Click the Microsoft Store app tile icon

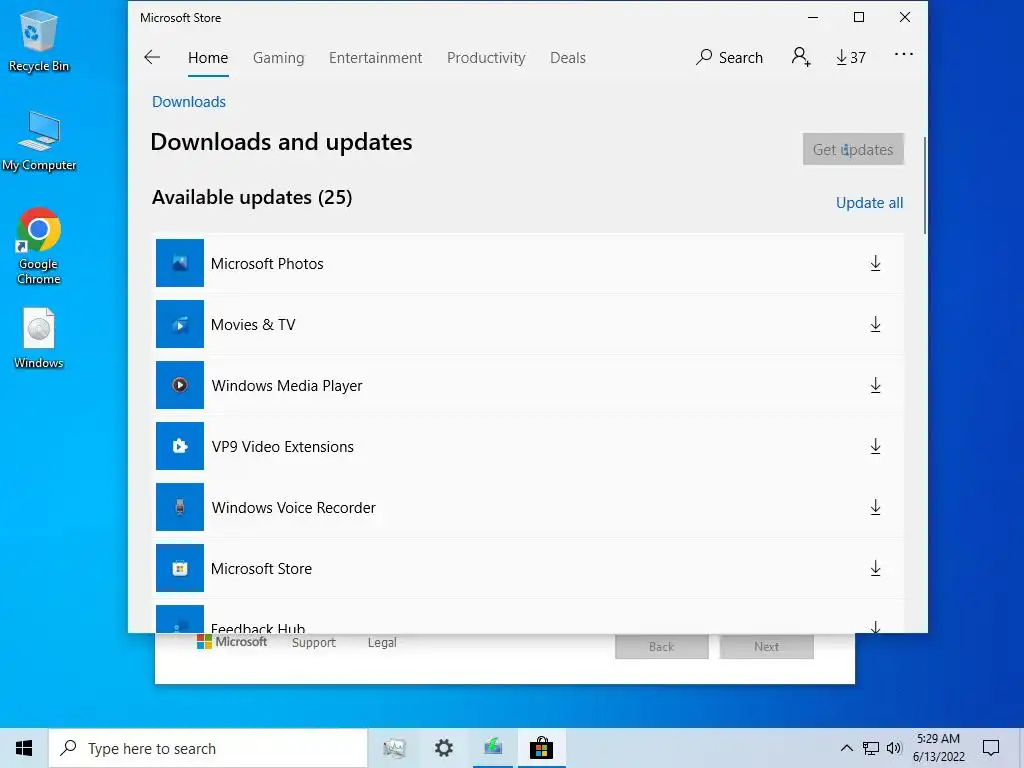click(x=180, y=568)
